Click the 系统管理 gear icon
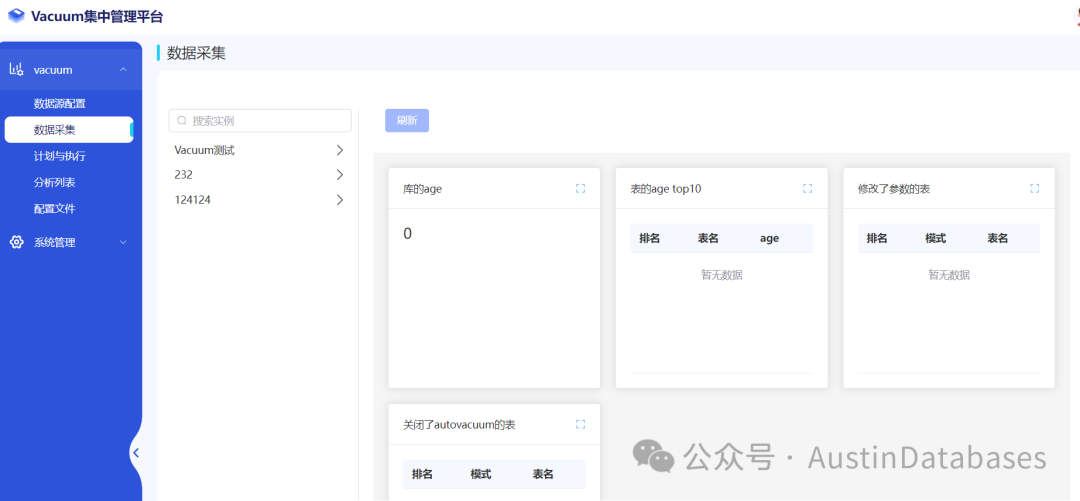The height and width of the screenshot is (501, 1080). tap(16, 243)
